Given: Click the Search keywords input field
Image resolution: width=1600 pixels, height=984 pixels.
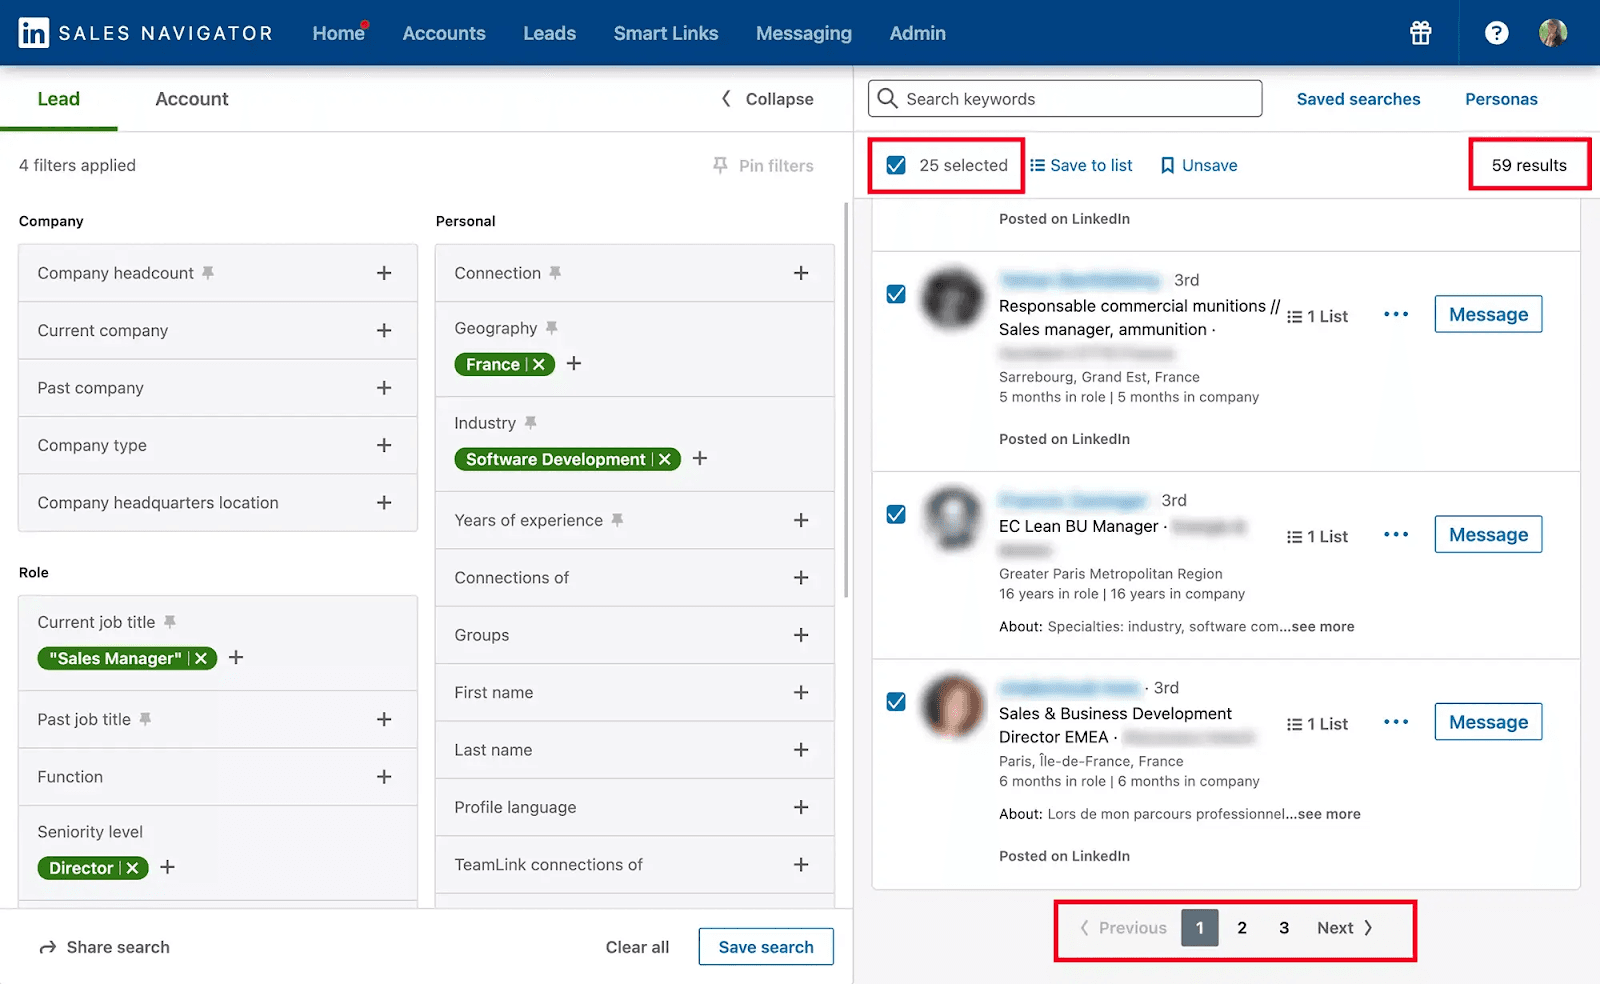Looking at the screenshot, I should (1065, 99).
